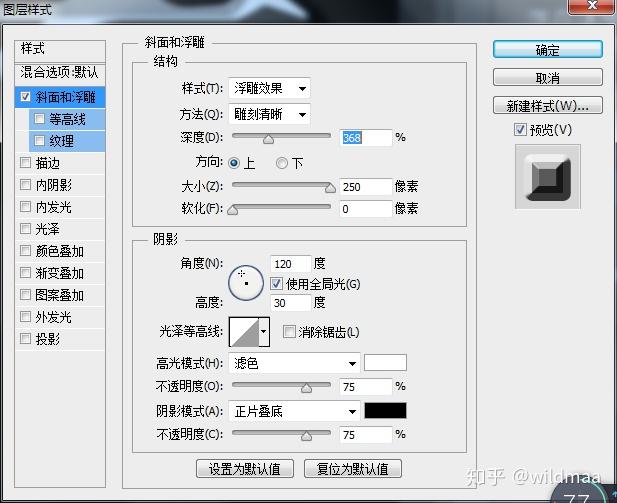Open the white highlight color swatch
The width and height of the screenshot is (617, 503).
tap(385, 362)
